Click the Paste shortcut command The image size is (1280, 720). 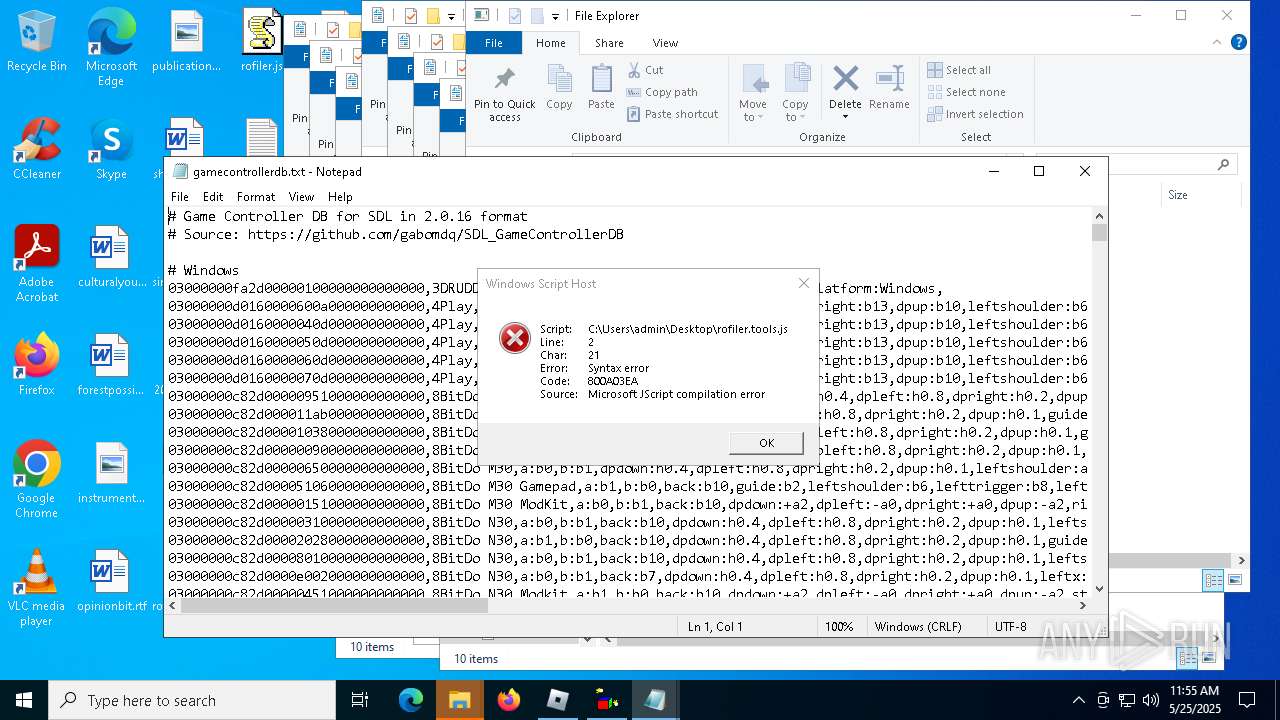673,114
